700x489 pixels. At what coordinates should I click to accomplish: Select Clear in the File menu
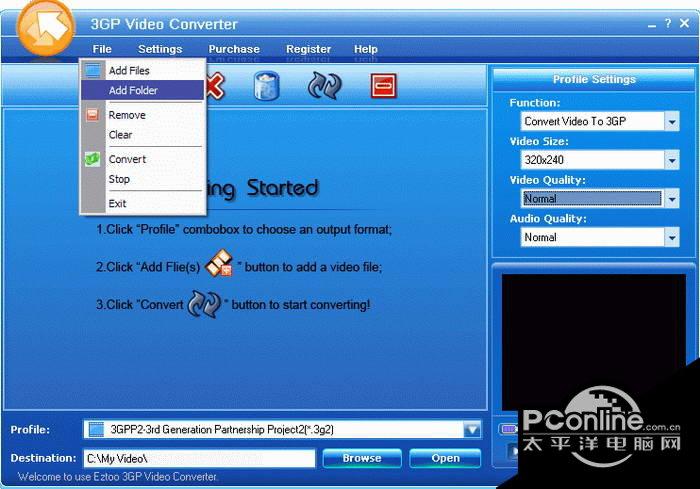[x=143, y=134]
